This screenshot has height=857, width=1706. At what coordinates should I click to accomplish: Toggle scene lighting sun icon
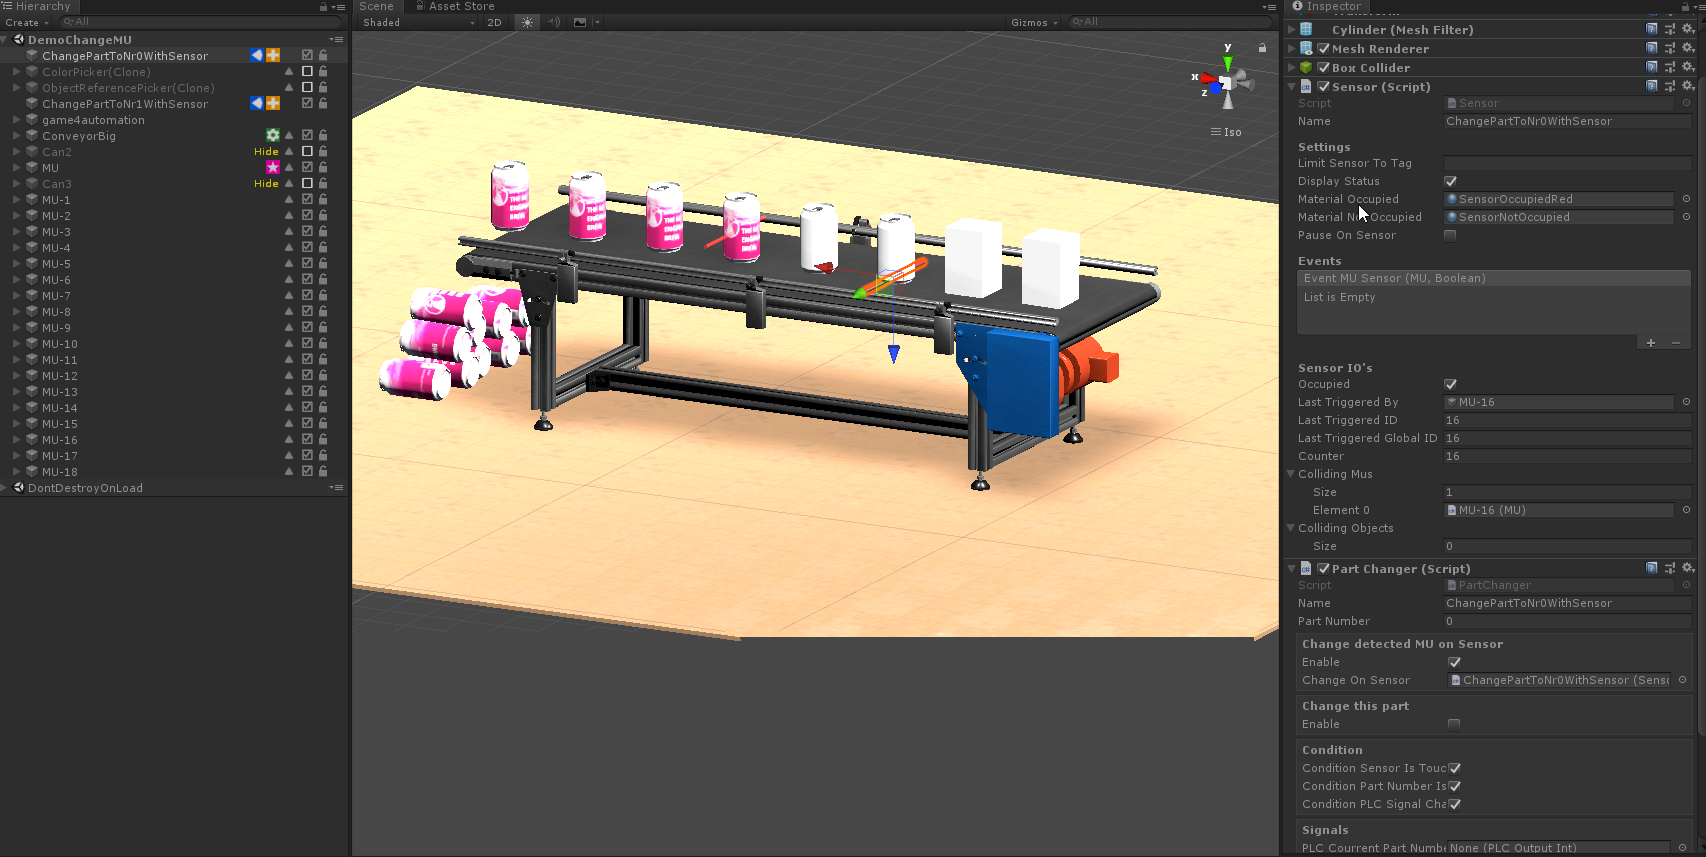tap(527, 22)
